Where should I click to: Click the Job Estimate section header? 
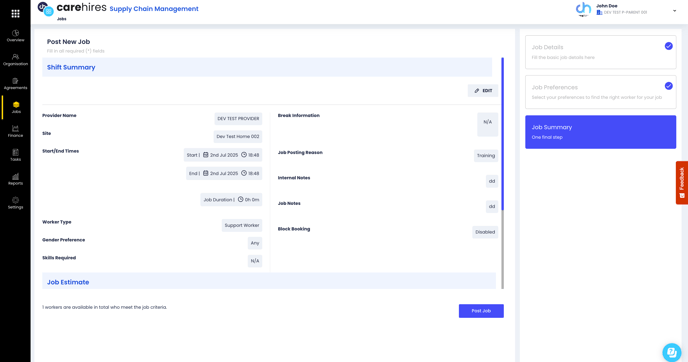point(269,282)
